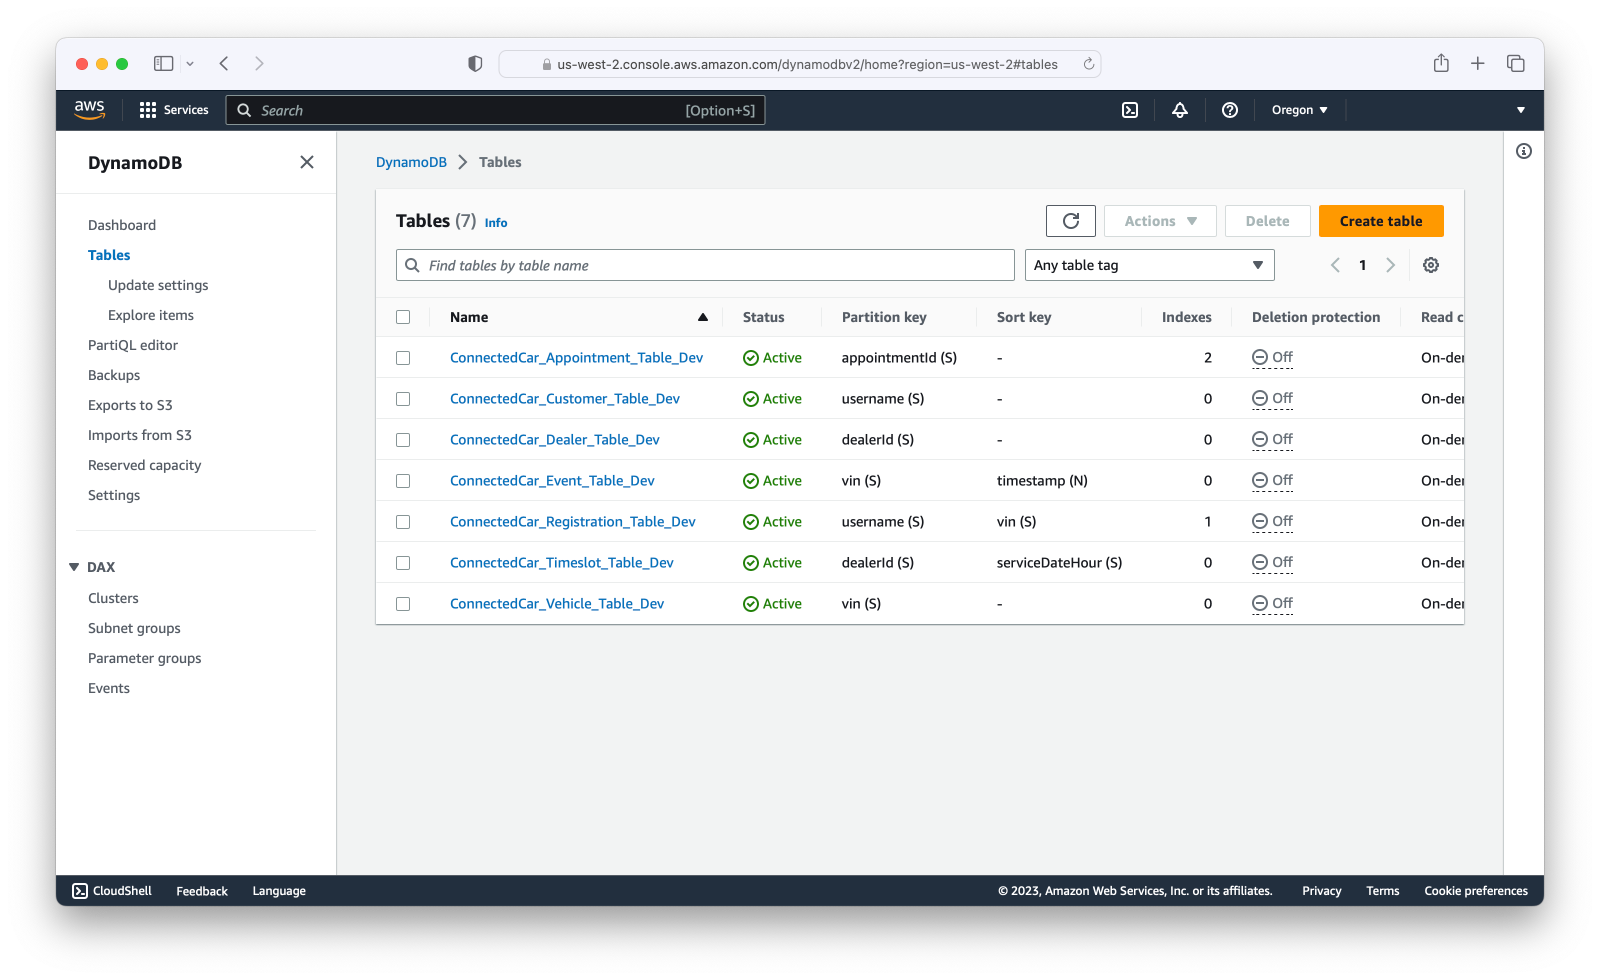Check ConnectedCar_Event_Table_Dev row

point(403,481)
